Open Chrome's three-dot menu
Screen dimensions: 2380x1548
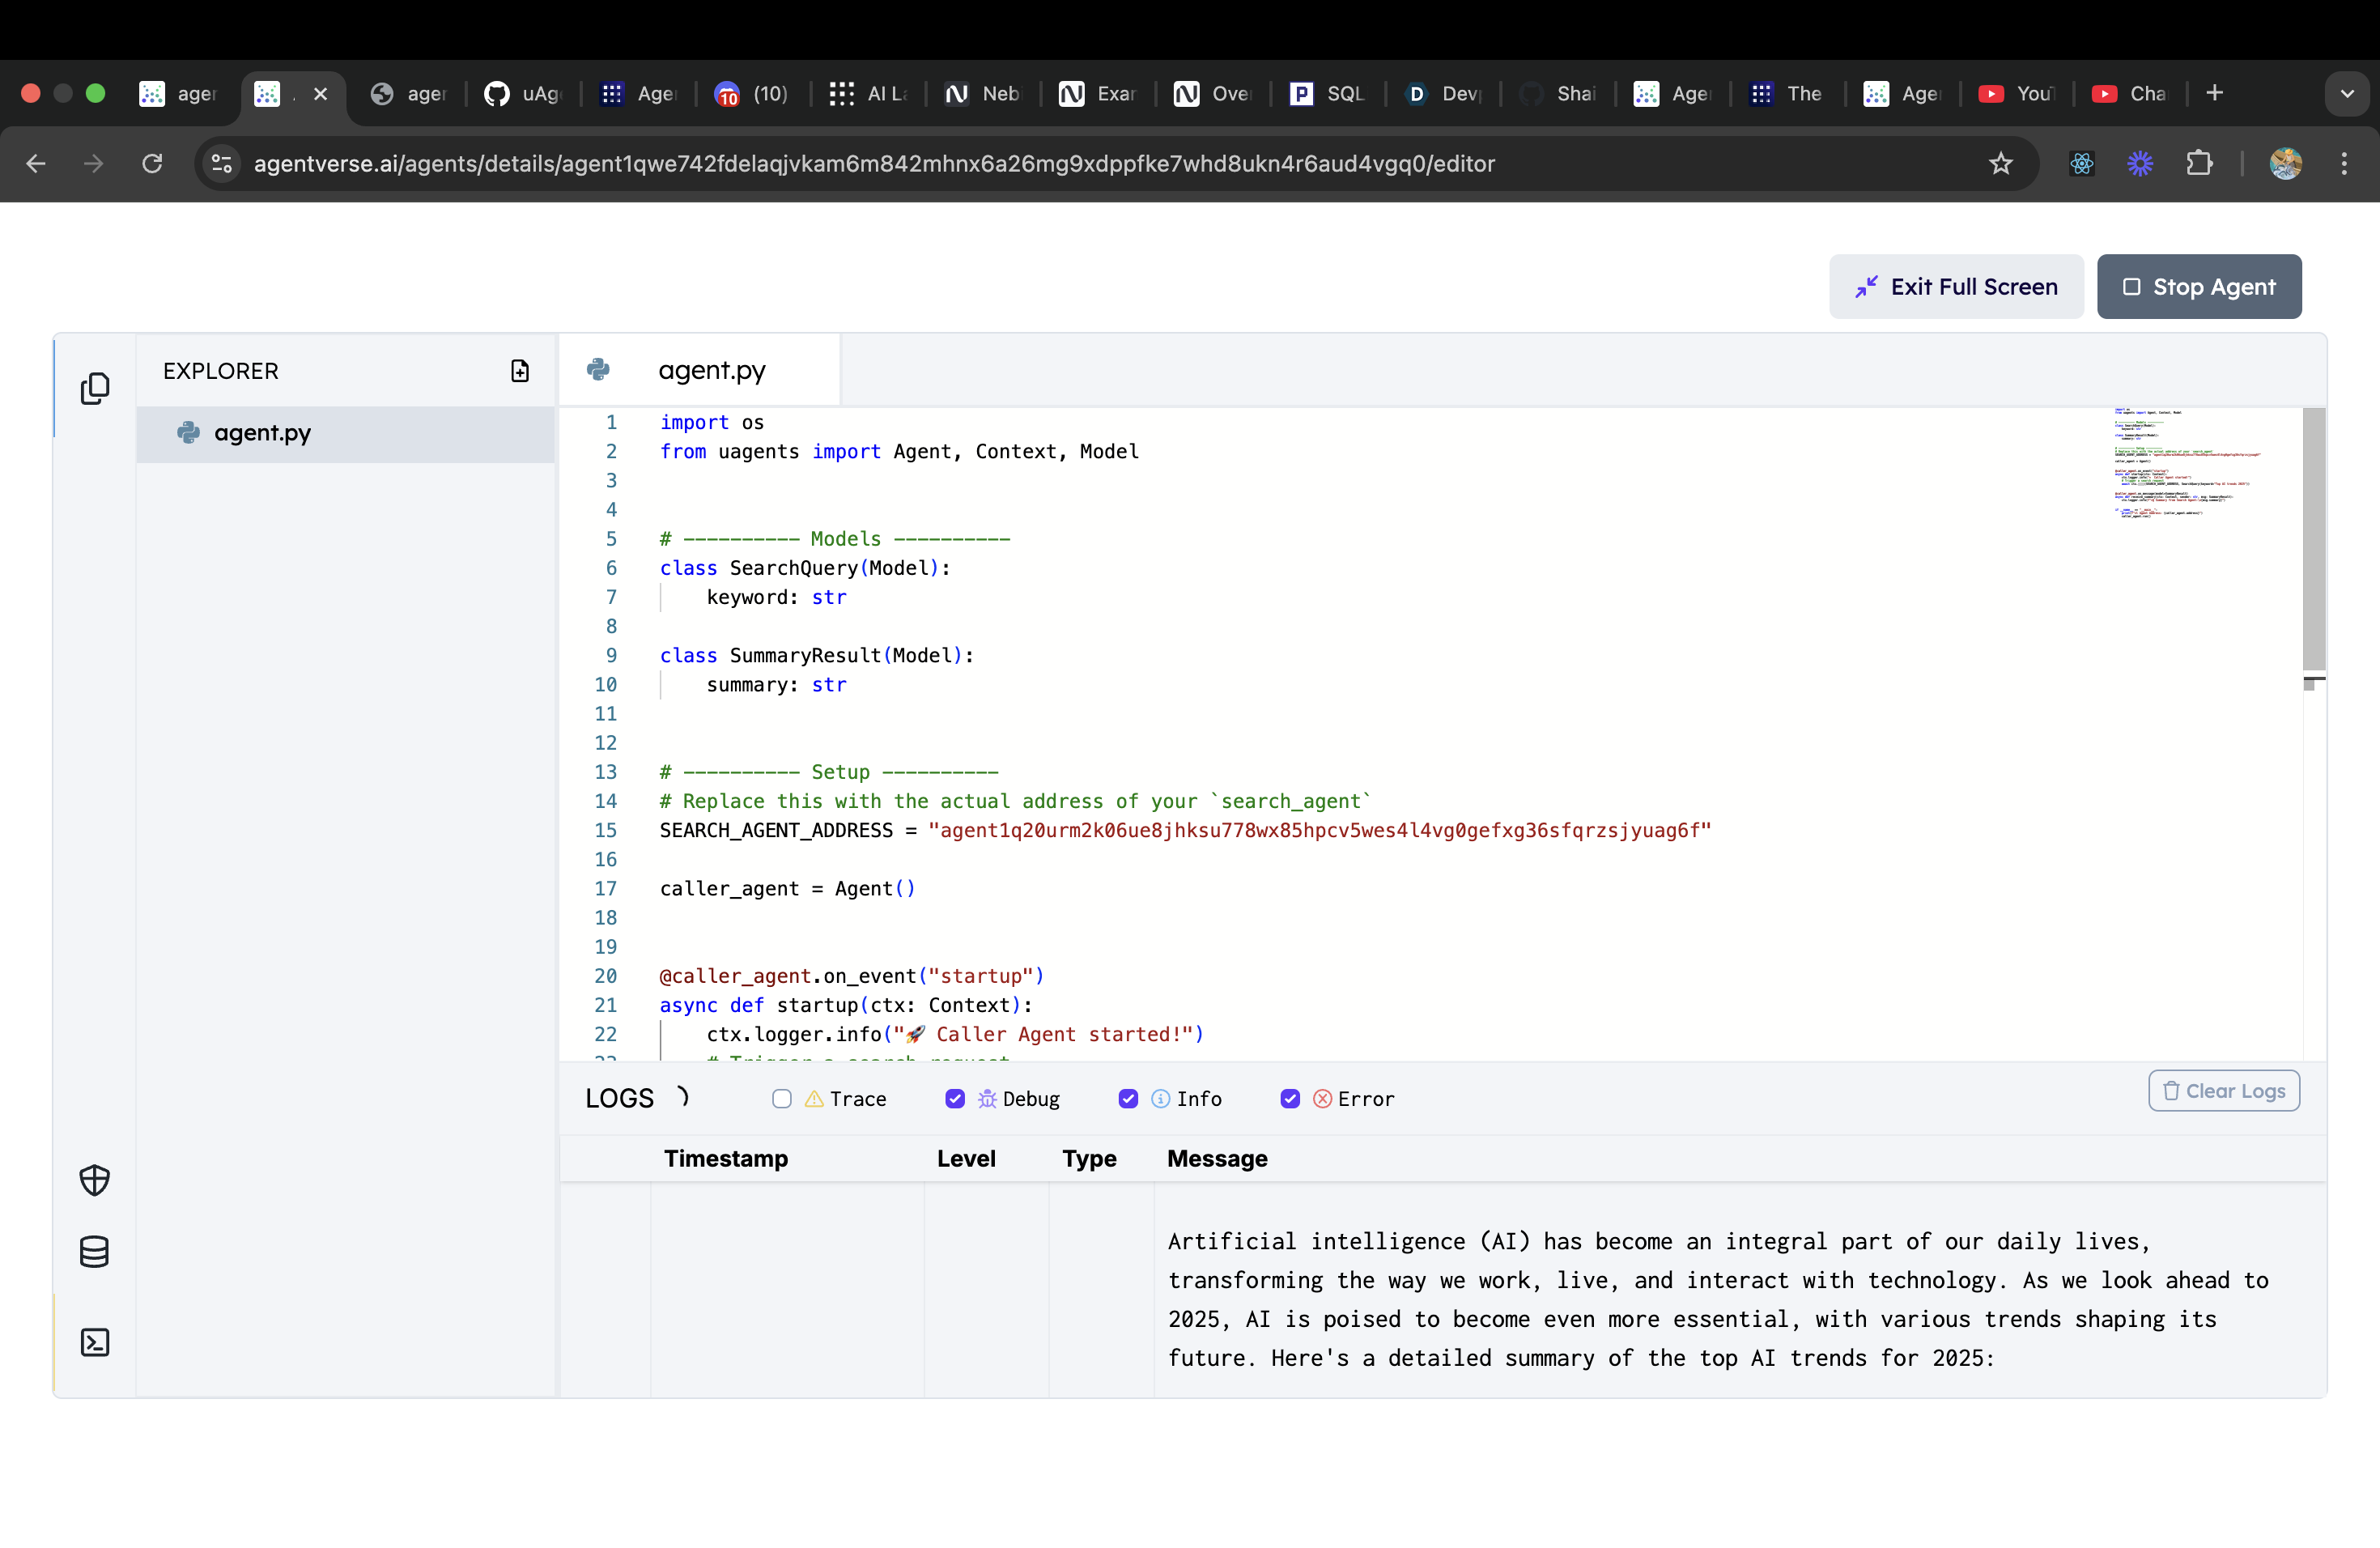2344,163
